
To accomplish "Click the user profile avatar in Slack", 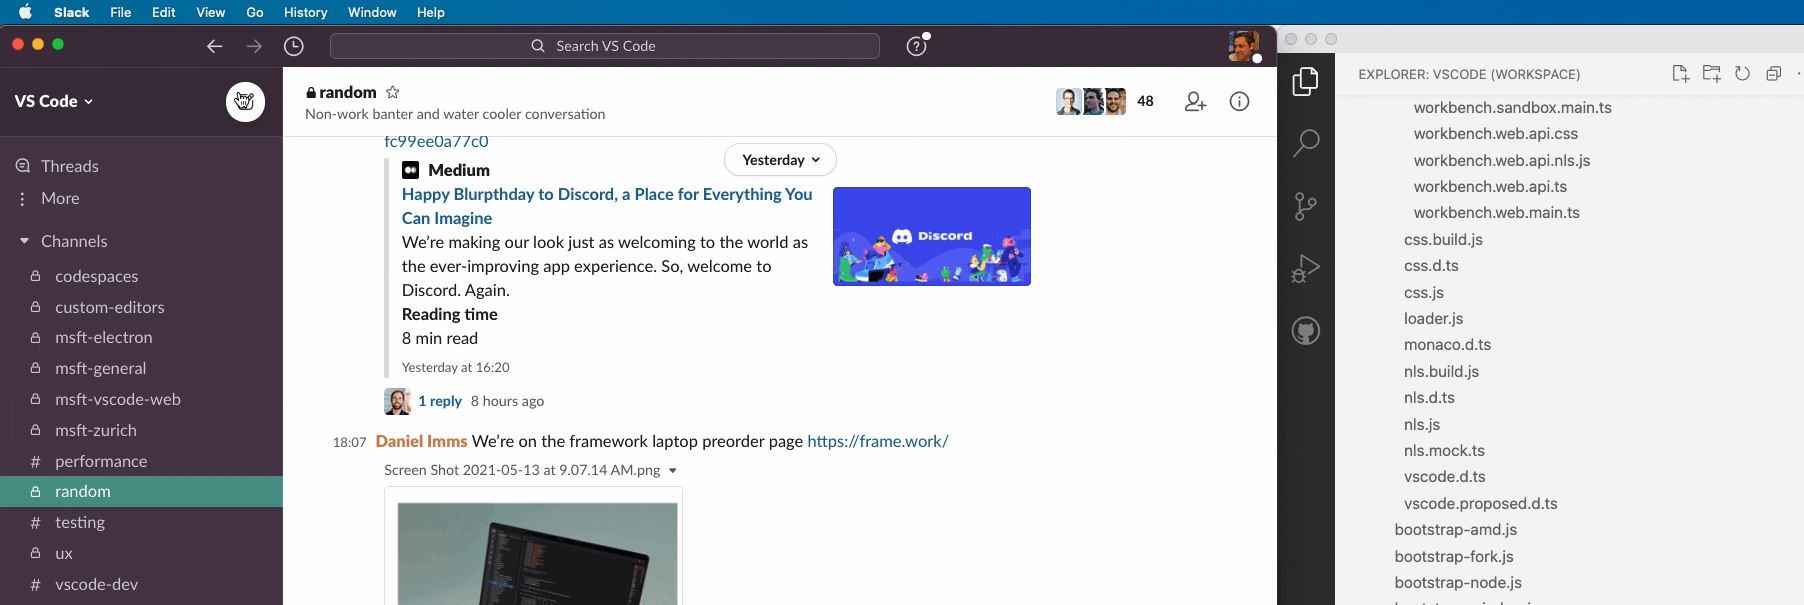I will pyautogui.click(x=1243, y=46).
